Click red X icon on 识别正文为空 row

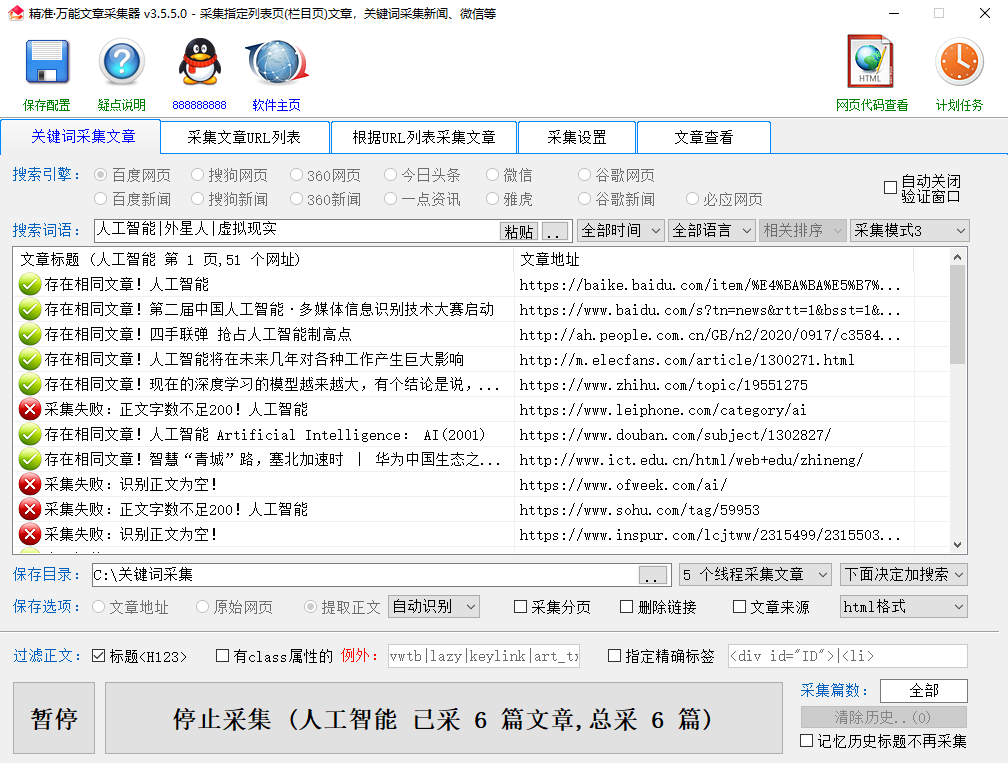click(x=29, y=484)
